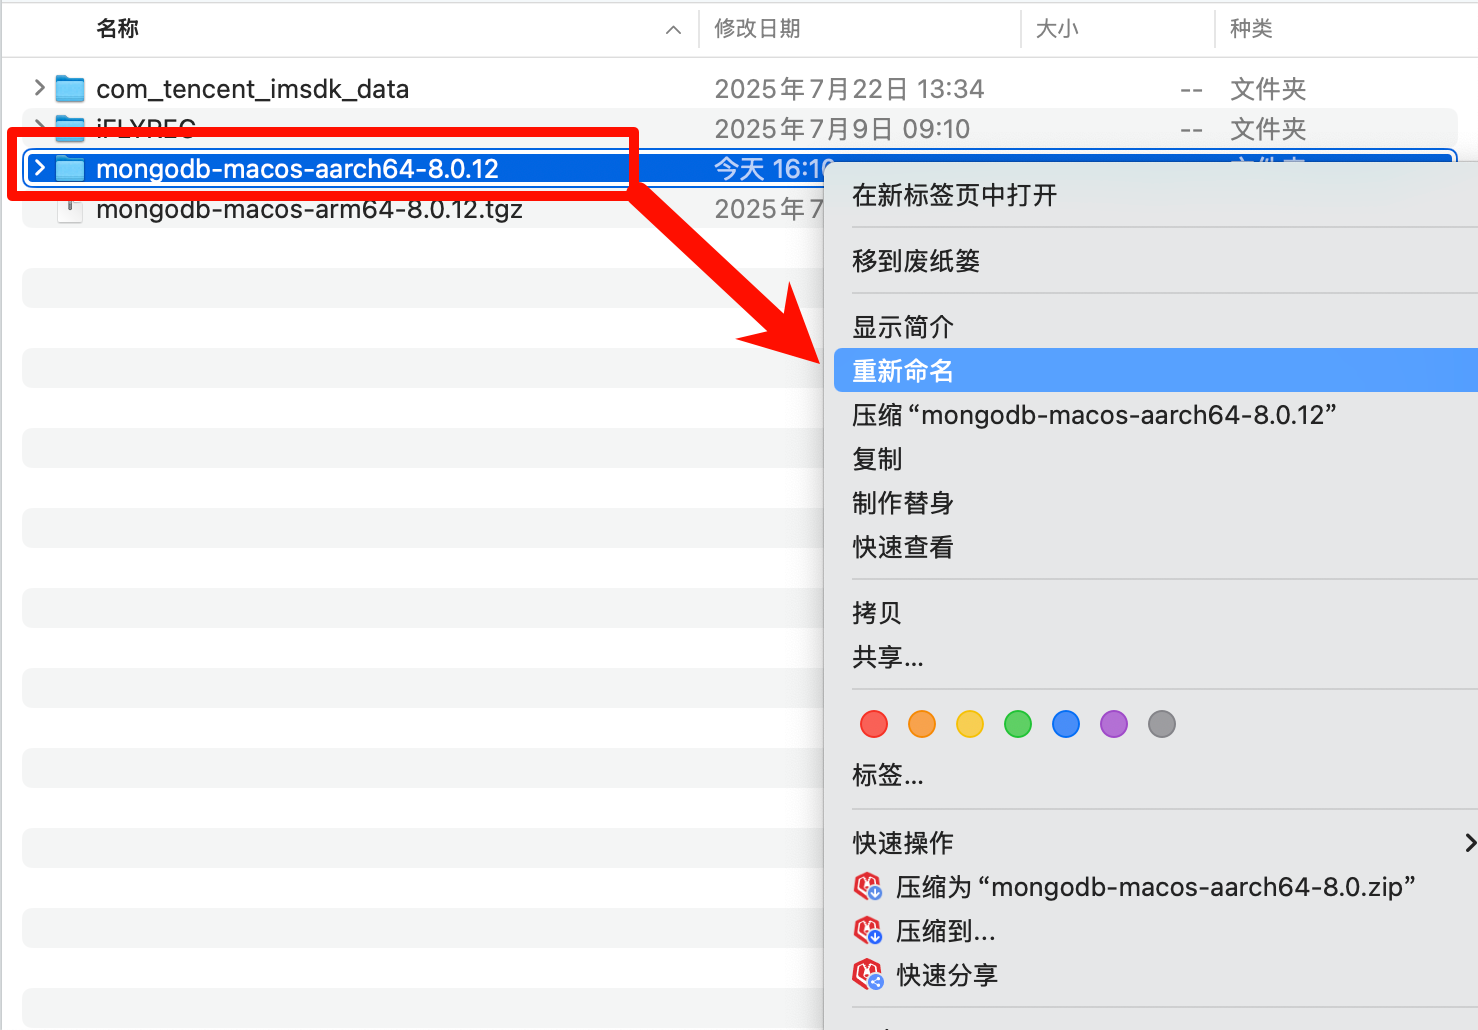Sort by the 修改日期 column header
This screenshot has width=1478, height=1030.
click(757, 29)
